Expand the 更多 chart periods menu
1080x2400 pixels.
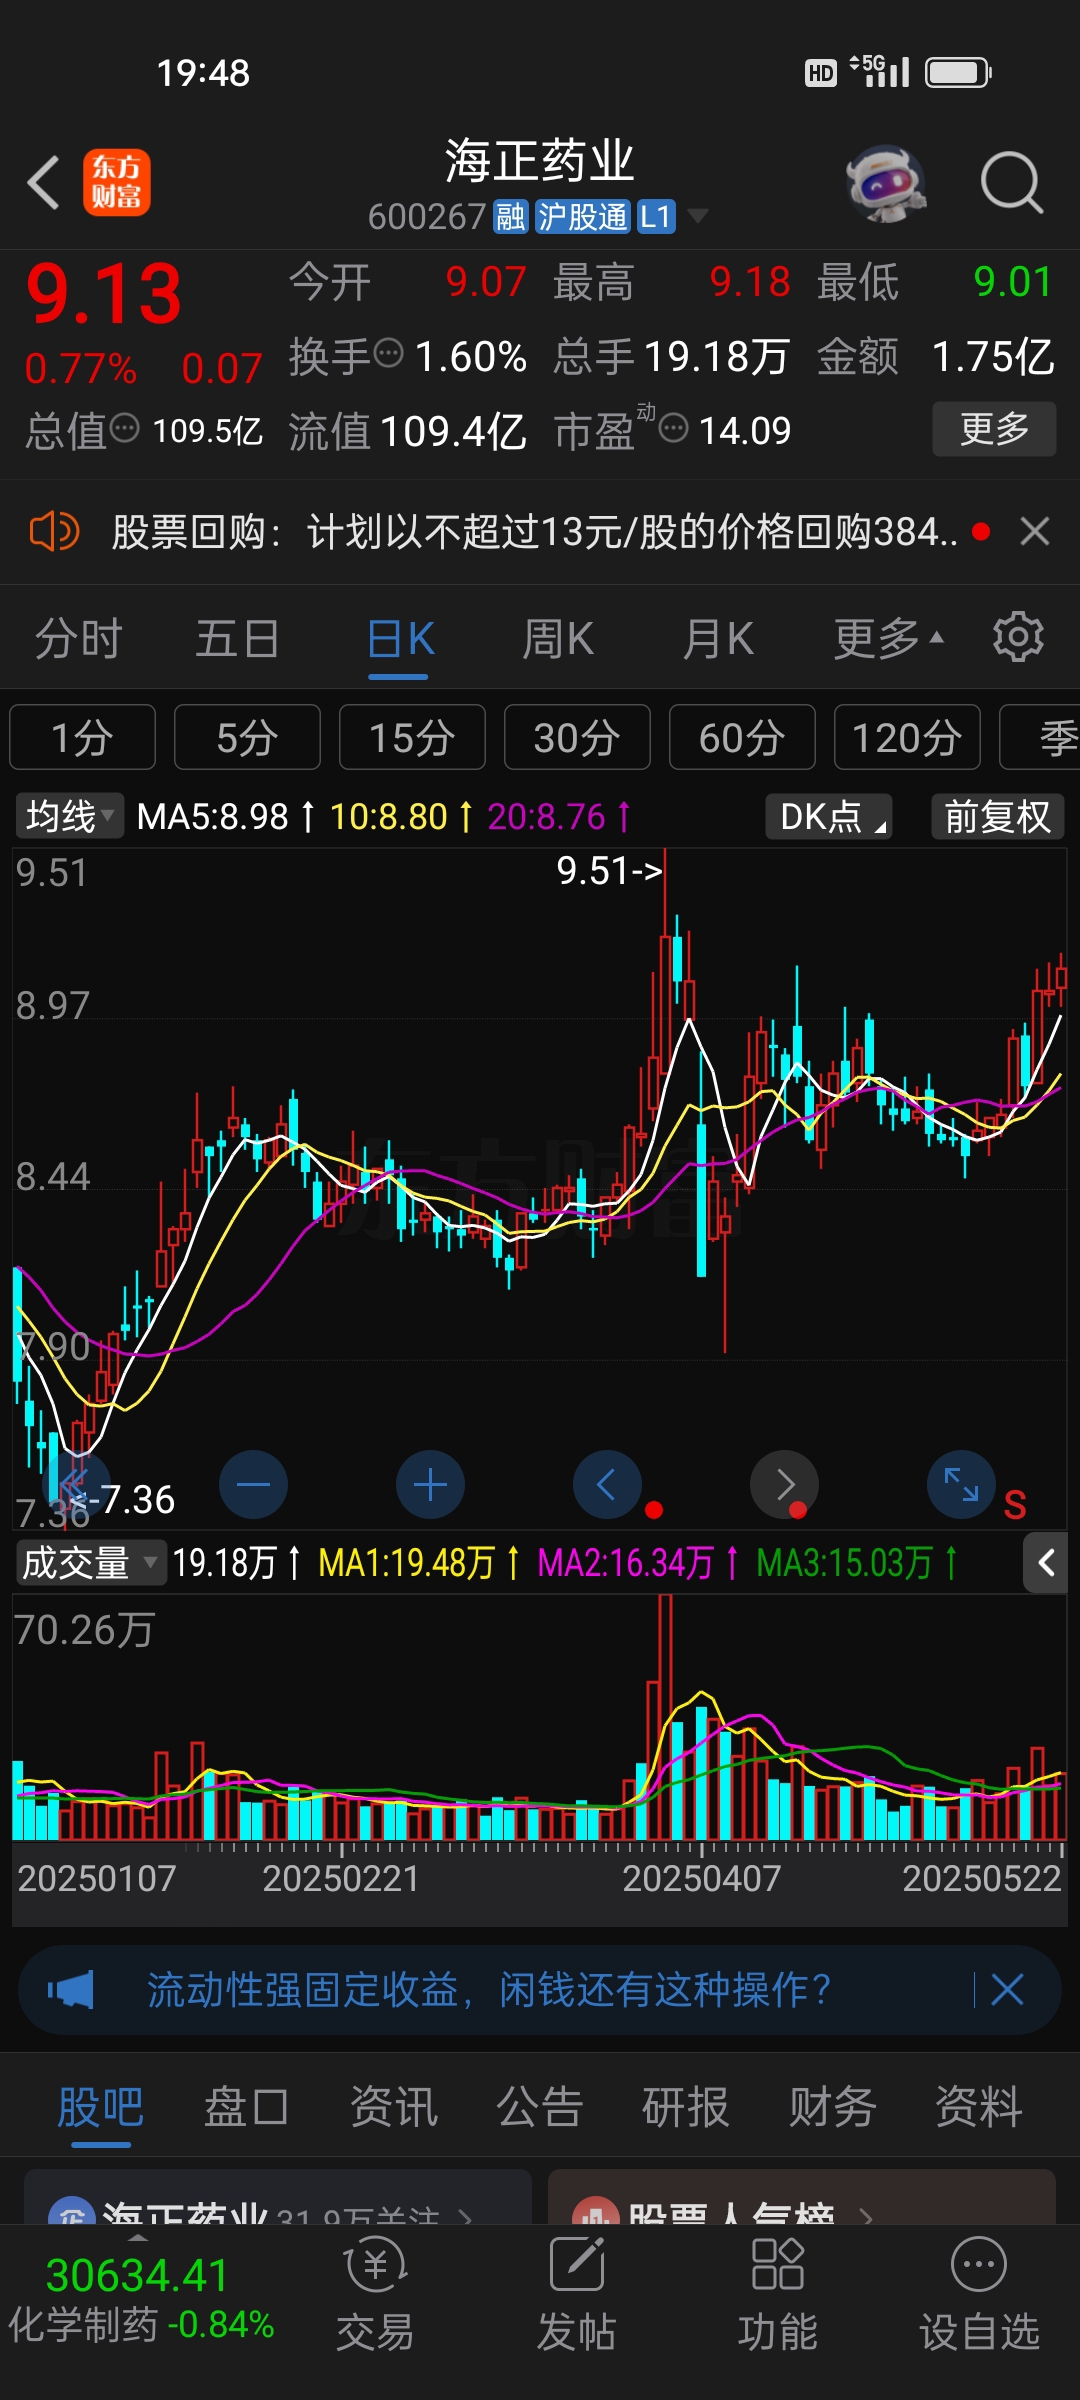pos(888,639)
